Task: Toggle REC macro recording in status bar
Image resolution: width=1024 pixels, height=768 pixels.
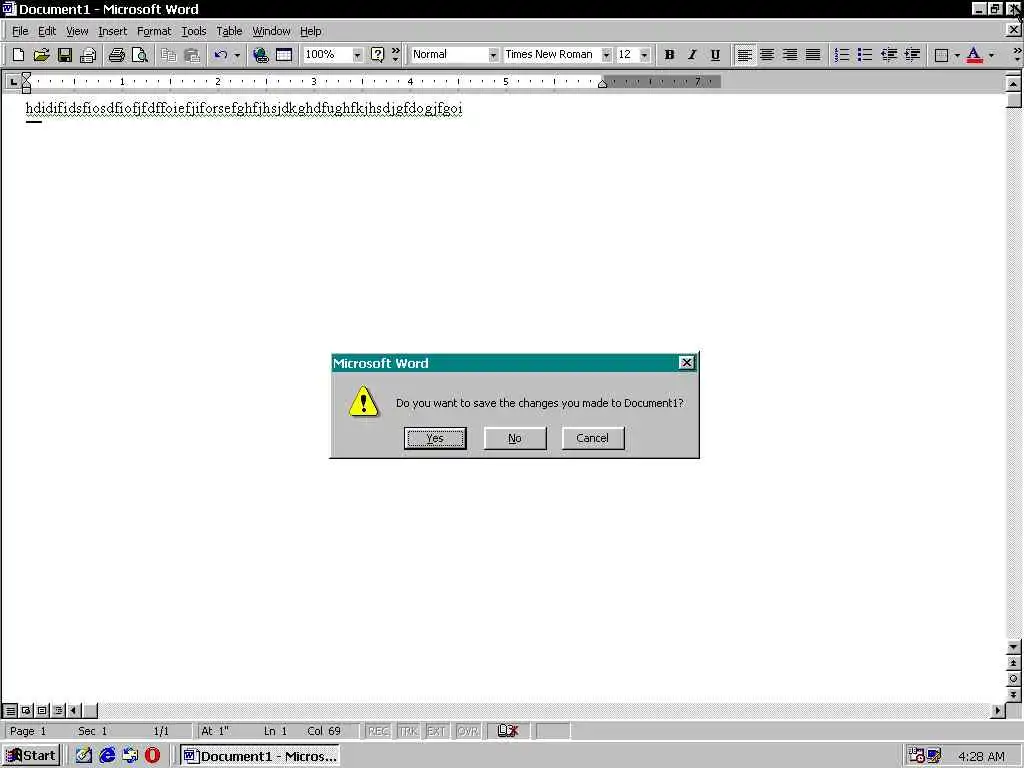Action: (378, 731)
